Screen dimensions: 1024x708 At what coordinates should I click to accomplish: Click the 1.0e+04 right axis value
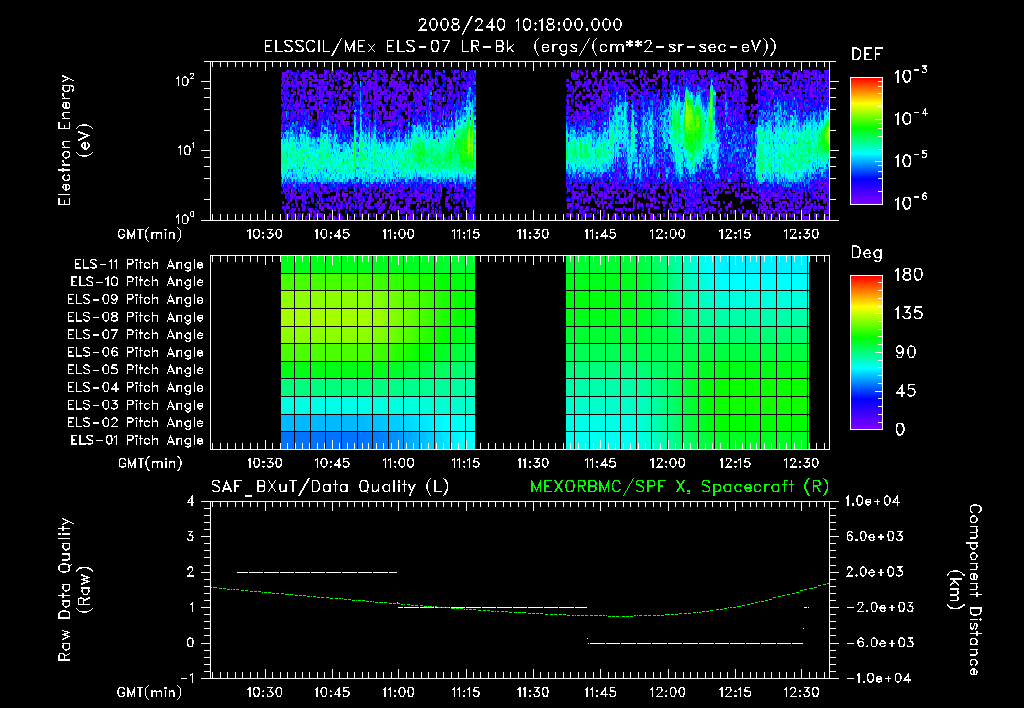(x=872, y=502)
